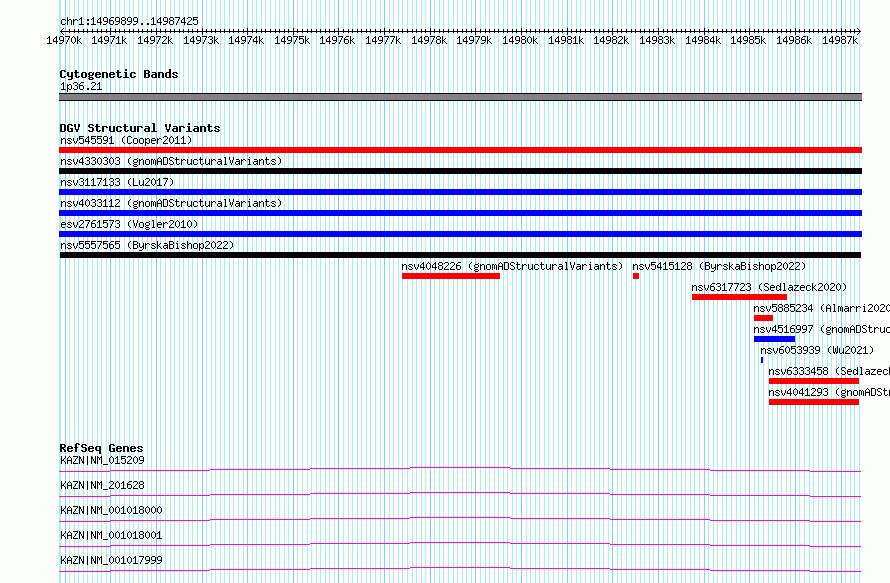
Task: Click the 14971k ruler tick label
Action: coord(109,40)
